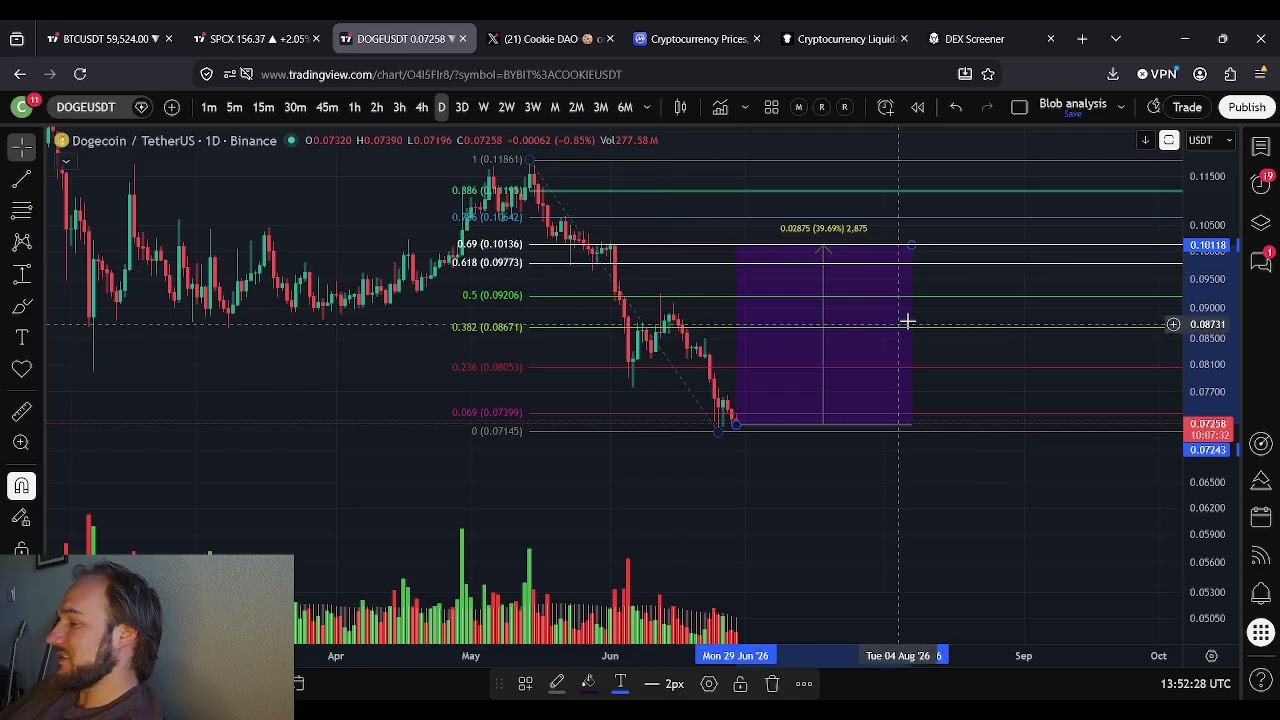
Task: Open the heart-shaped favorites icon in left sidebar
Action: (21, 370)
